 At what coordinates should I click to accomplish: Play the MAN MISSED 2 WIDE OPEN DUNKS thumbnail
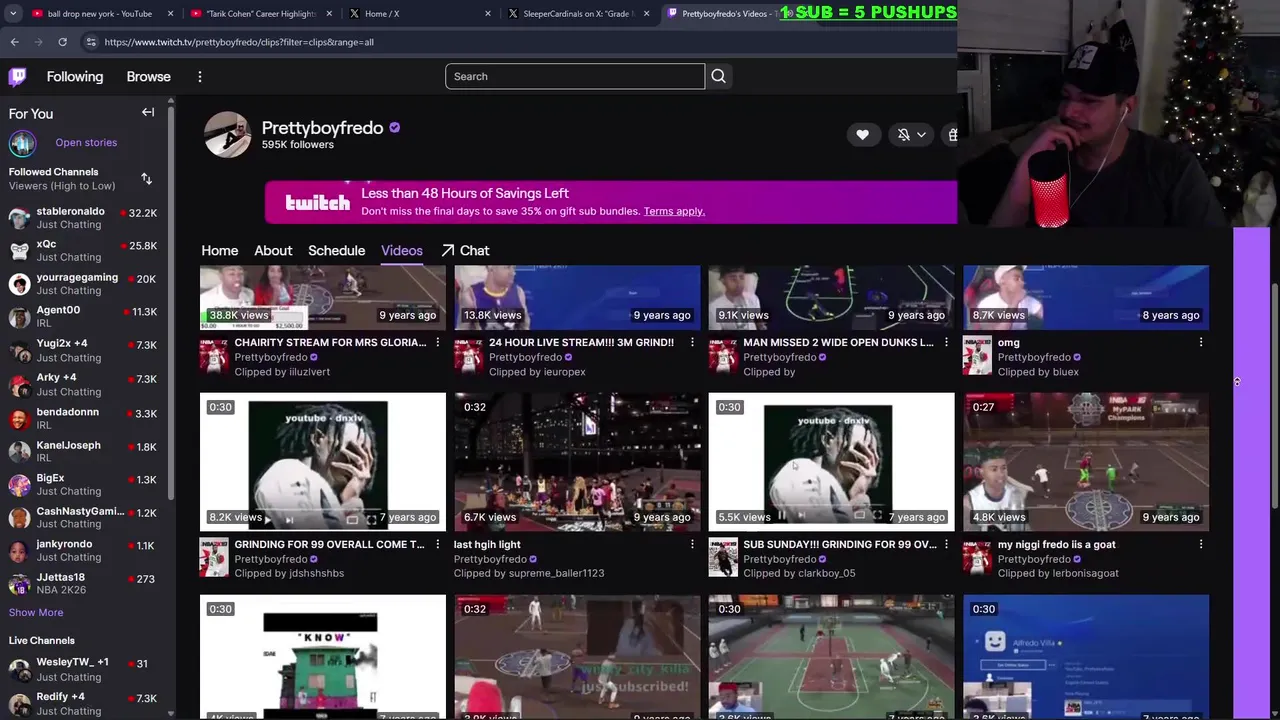pos(832,297)
